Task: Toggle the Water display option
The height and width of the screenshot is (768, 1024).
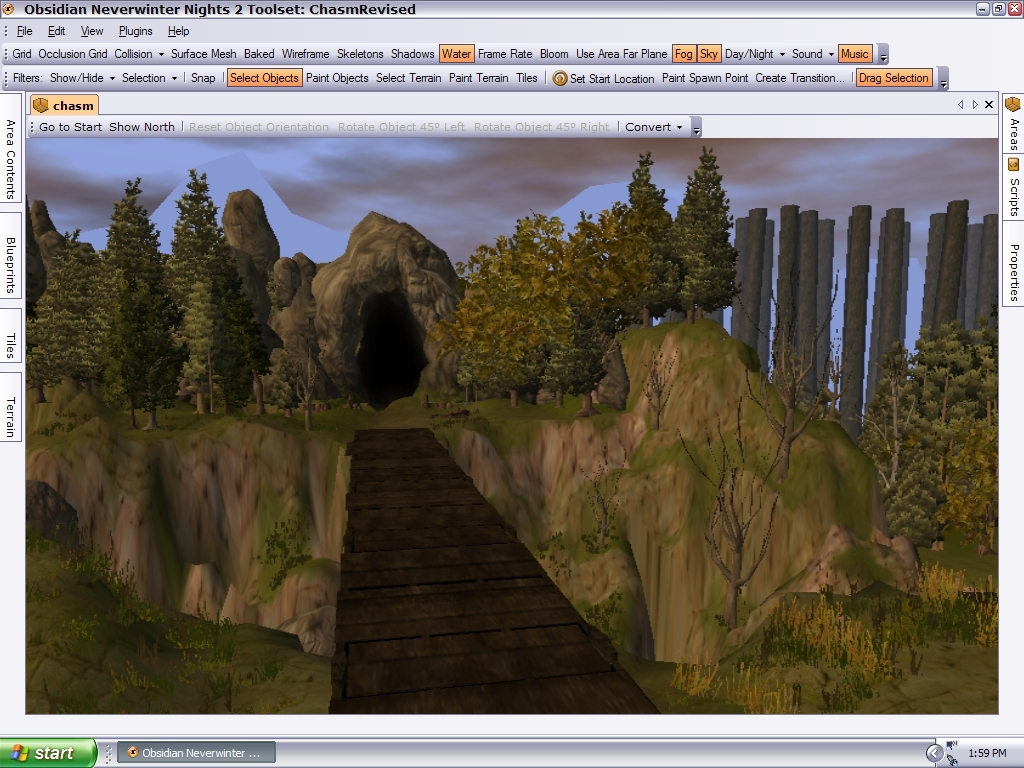Action: click(456, 54)
